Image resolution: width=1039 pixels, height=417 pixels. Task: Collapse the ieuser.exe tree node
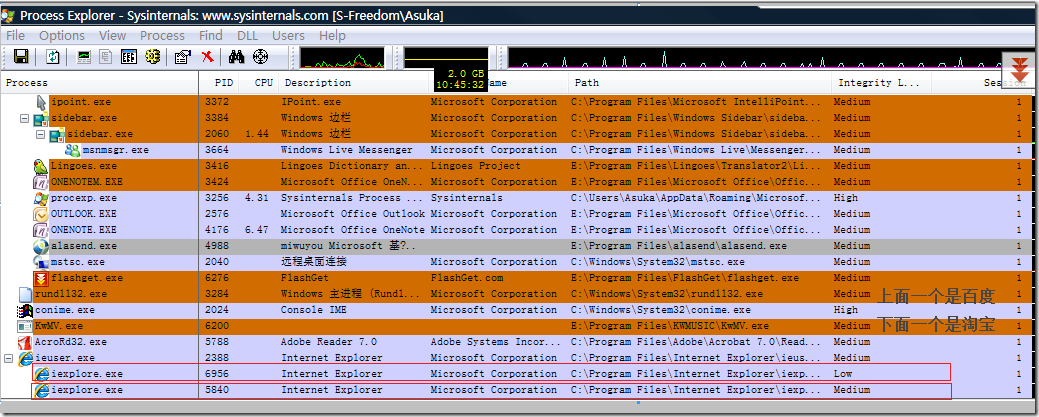pos(9,358)
